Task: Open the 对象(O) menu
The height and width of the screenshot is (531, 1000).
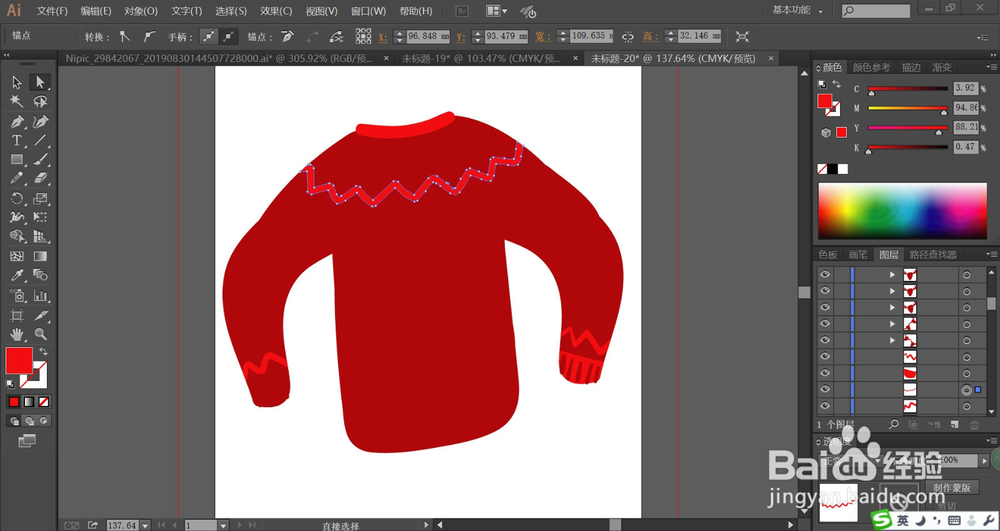Action: [x=141, y=11]
